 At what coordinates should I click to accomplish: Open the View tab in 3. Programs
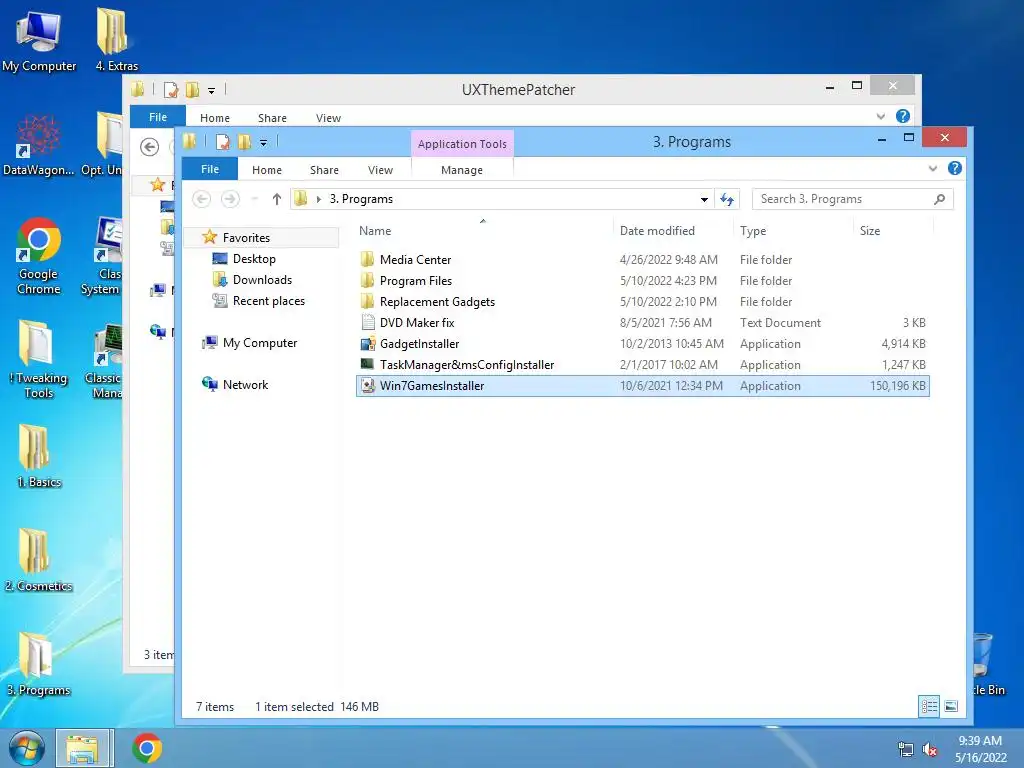pyautogui.click(x=380, y=170)
